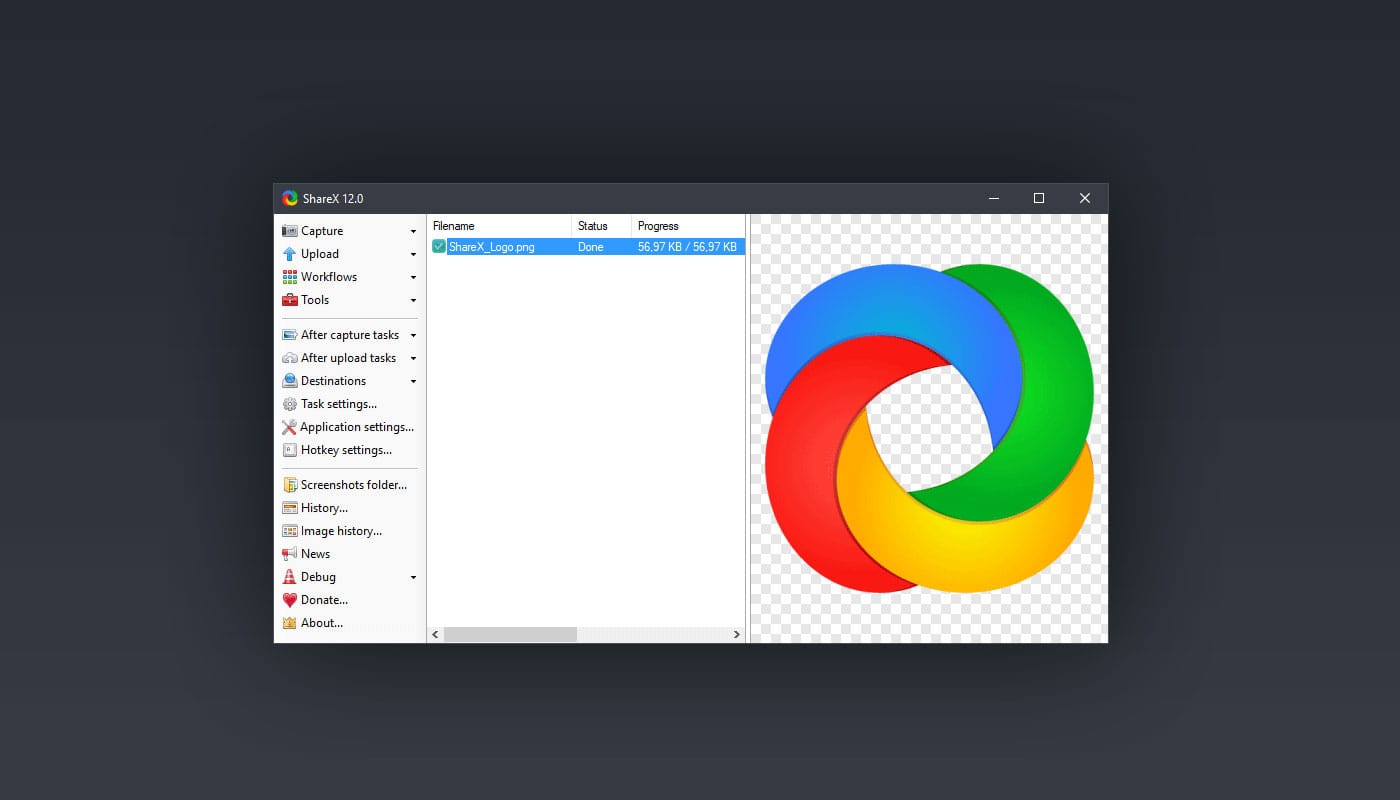This screenshot has width=1400, height=800.
Task: Expand the Upload submenu arrow
Action: (413, 255)
